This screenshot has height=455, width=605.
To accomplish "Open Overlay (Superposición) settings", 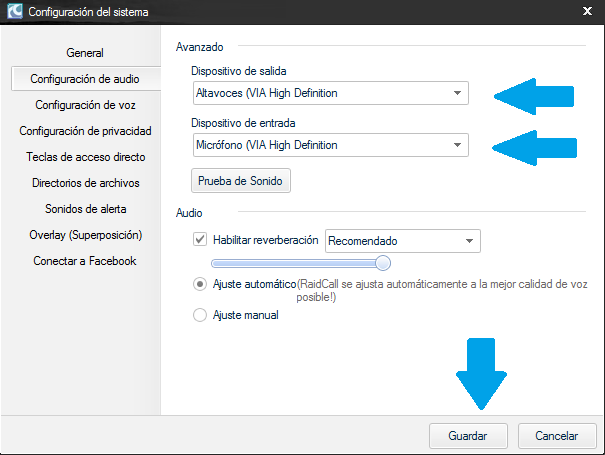I will click(x=85, y=235).
